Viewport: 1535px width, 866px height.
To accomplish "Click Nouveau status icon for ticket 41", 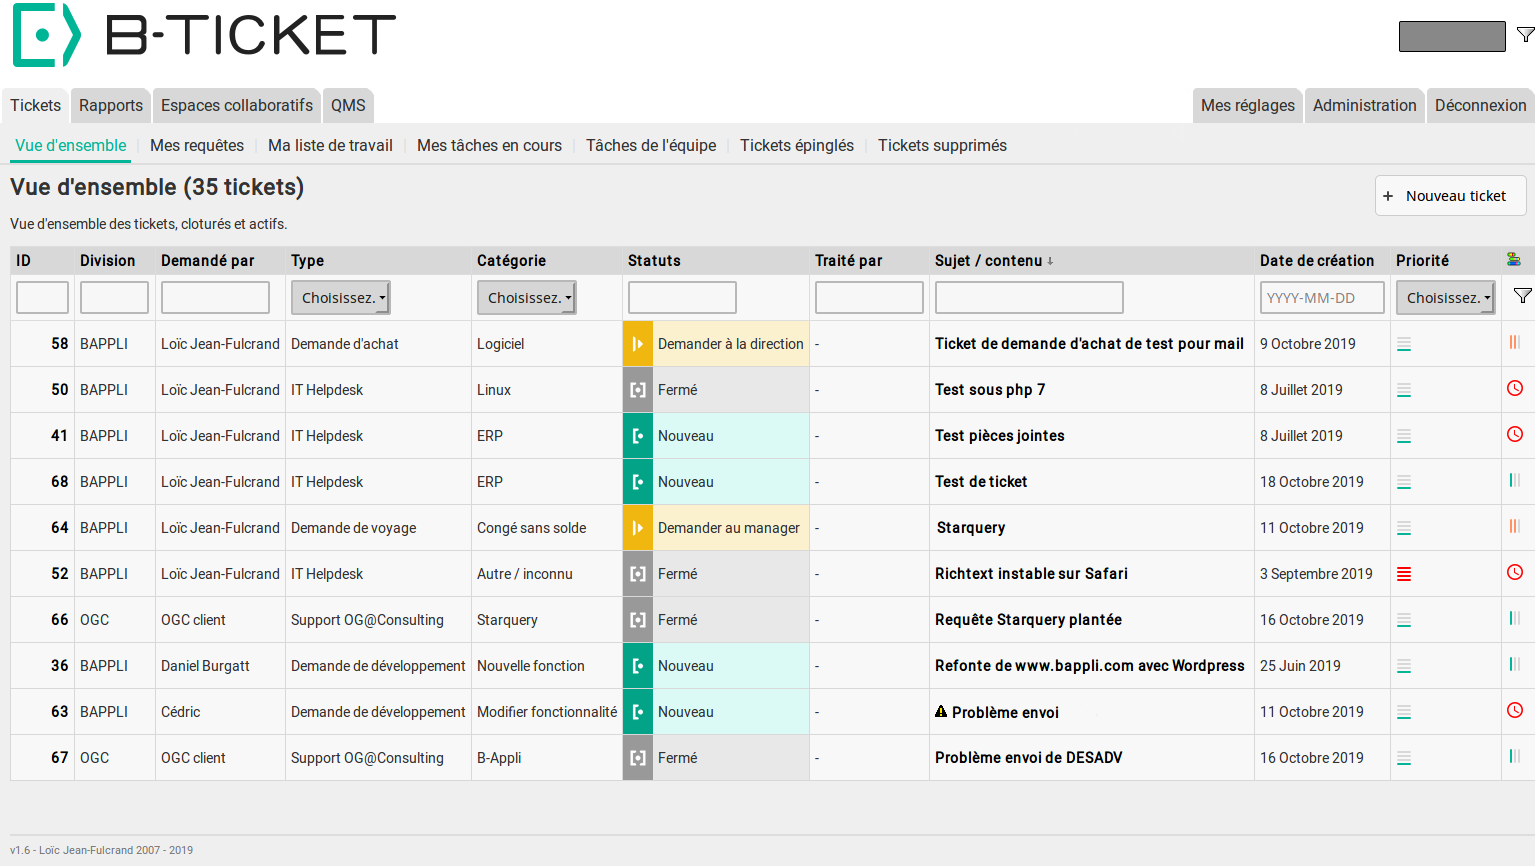I will [x=637, y=436].
